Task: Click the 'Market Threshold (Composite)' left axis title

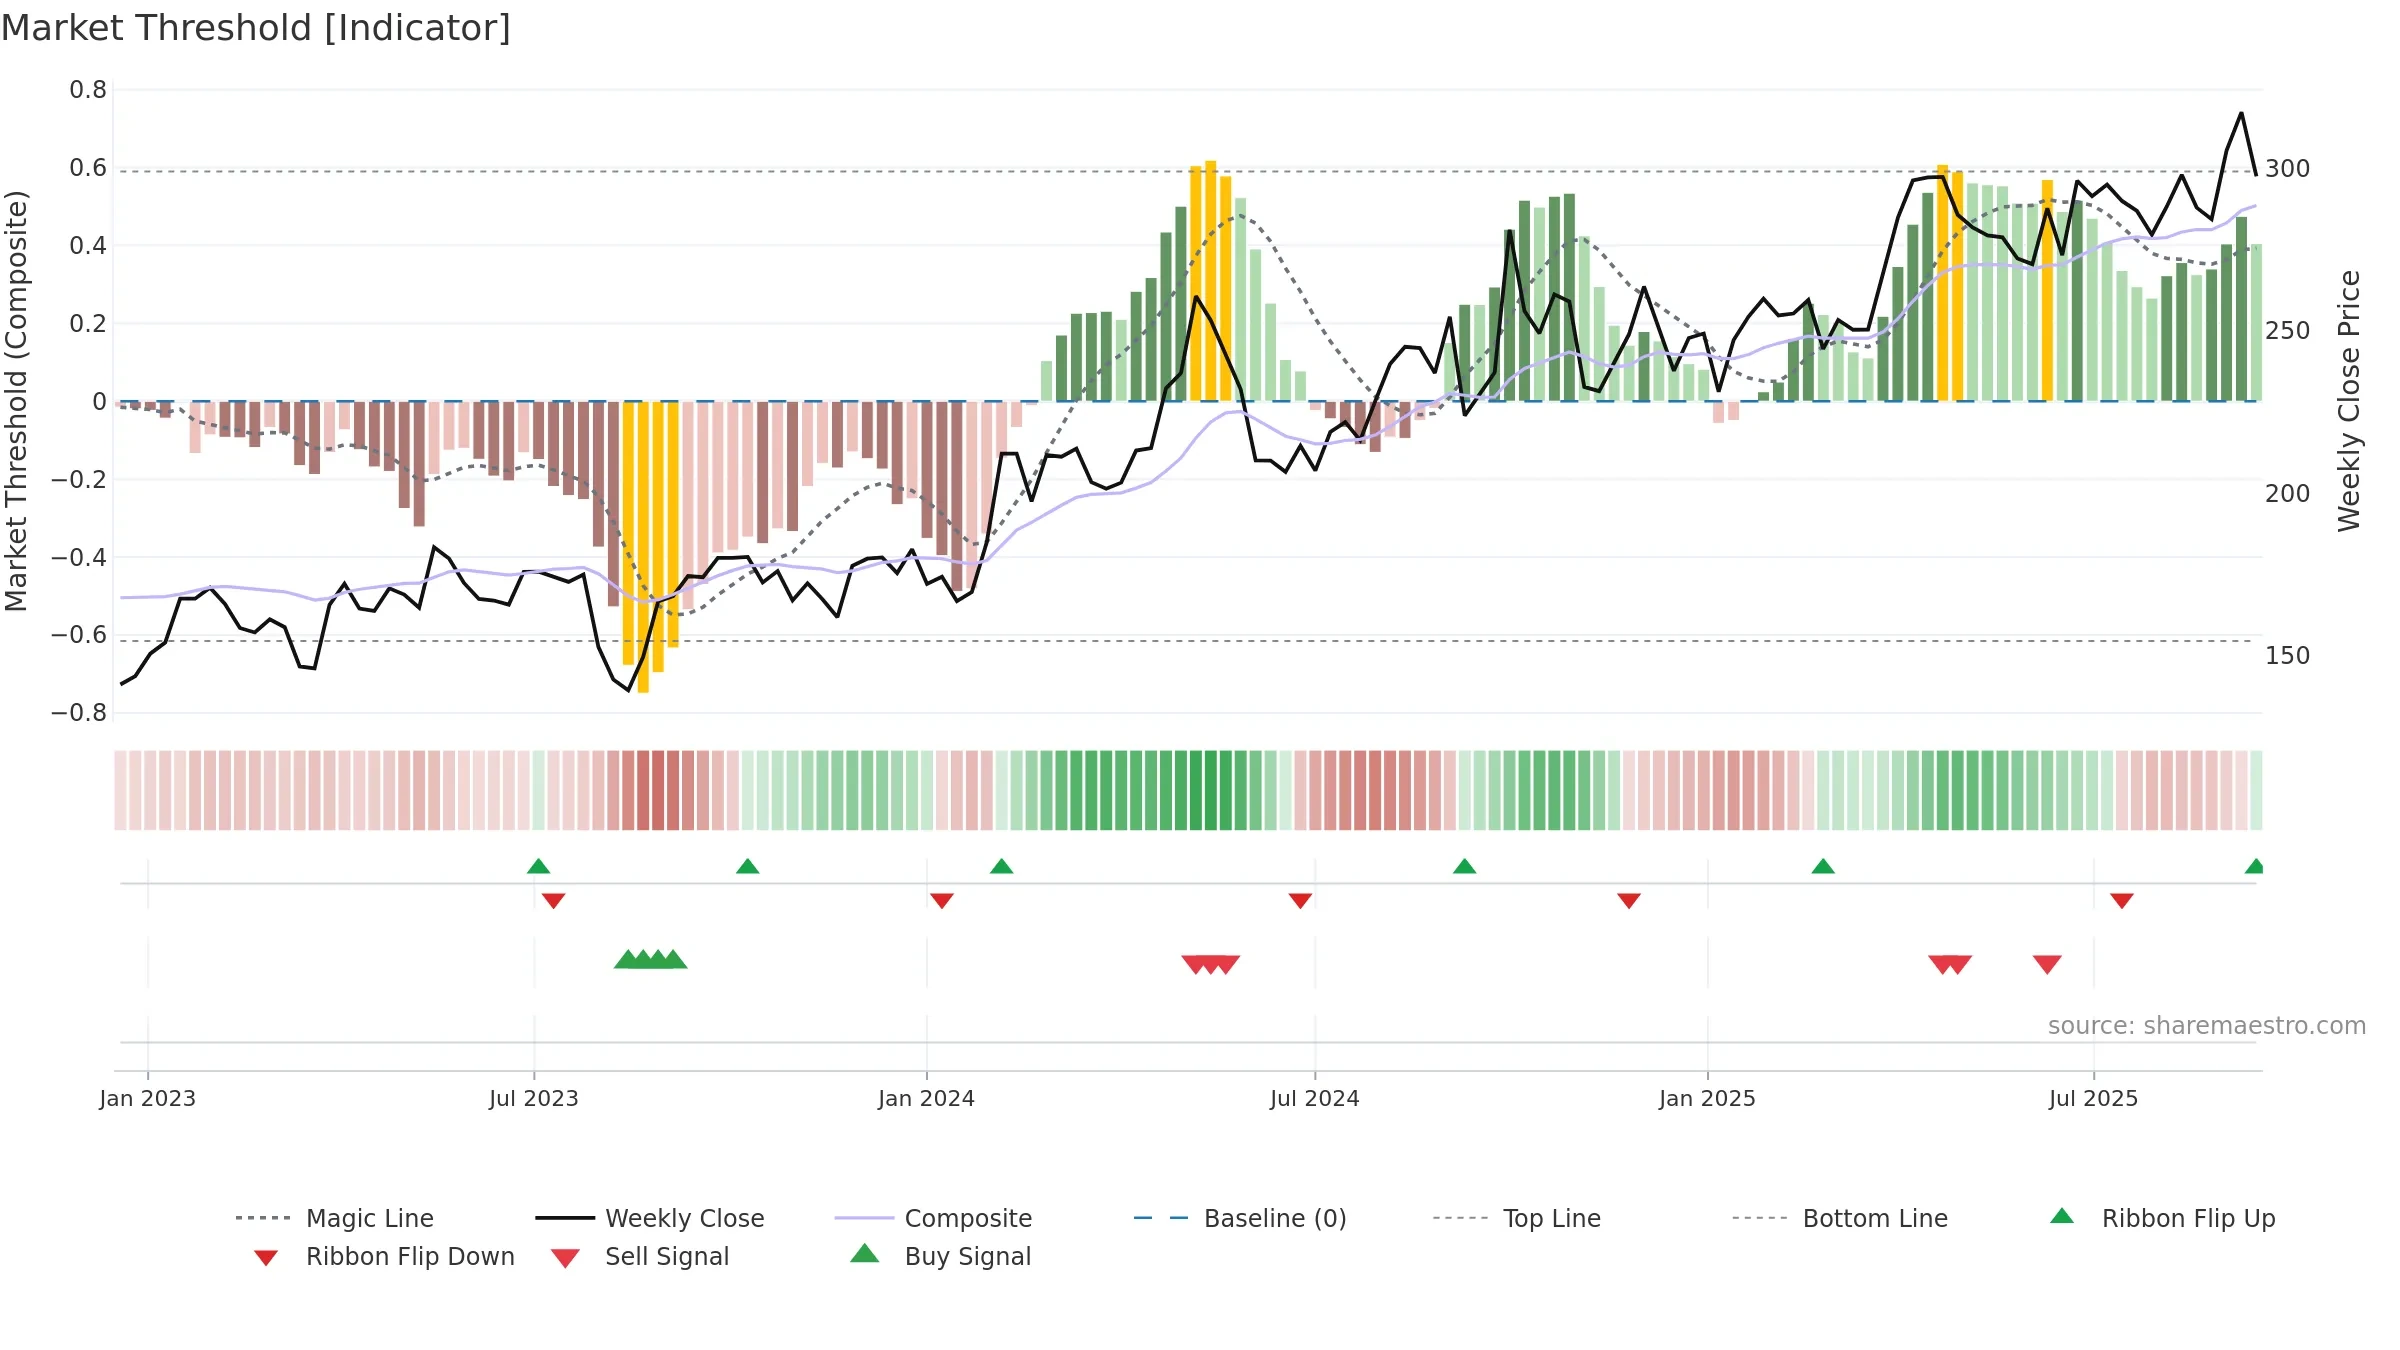Action: tap(16, 401)
